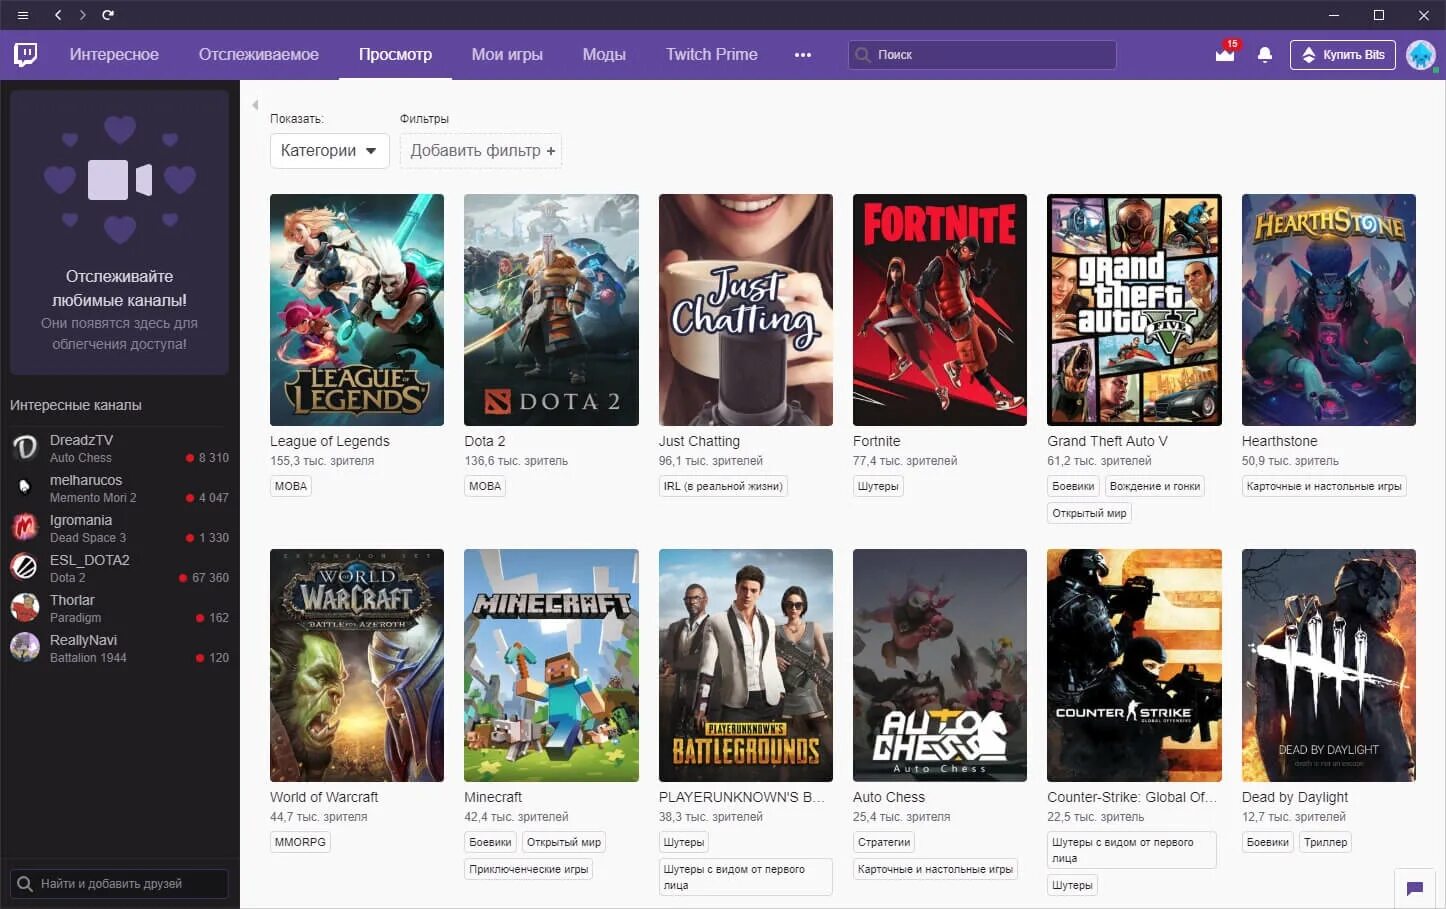
Task: Open Counter-Strike cover art
Action: coord(1134,665)
